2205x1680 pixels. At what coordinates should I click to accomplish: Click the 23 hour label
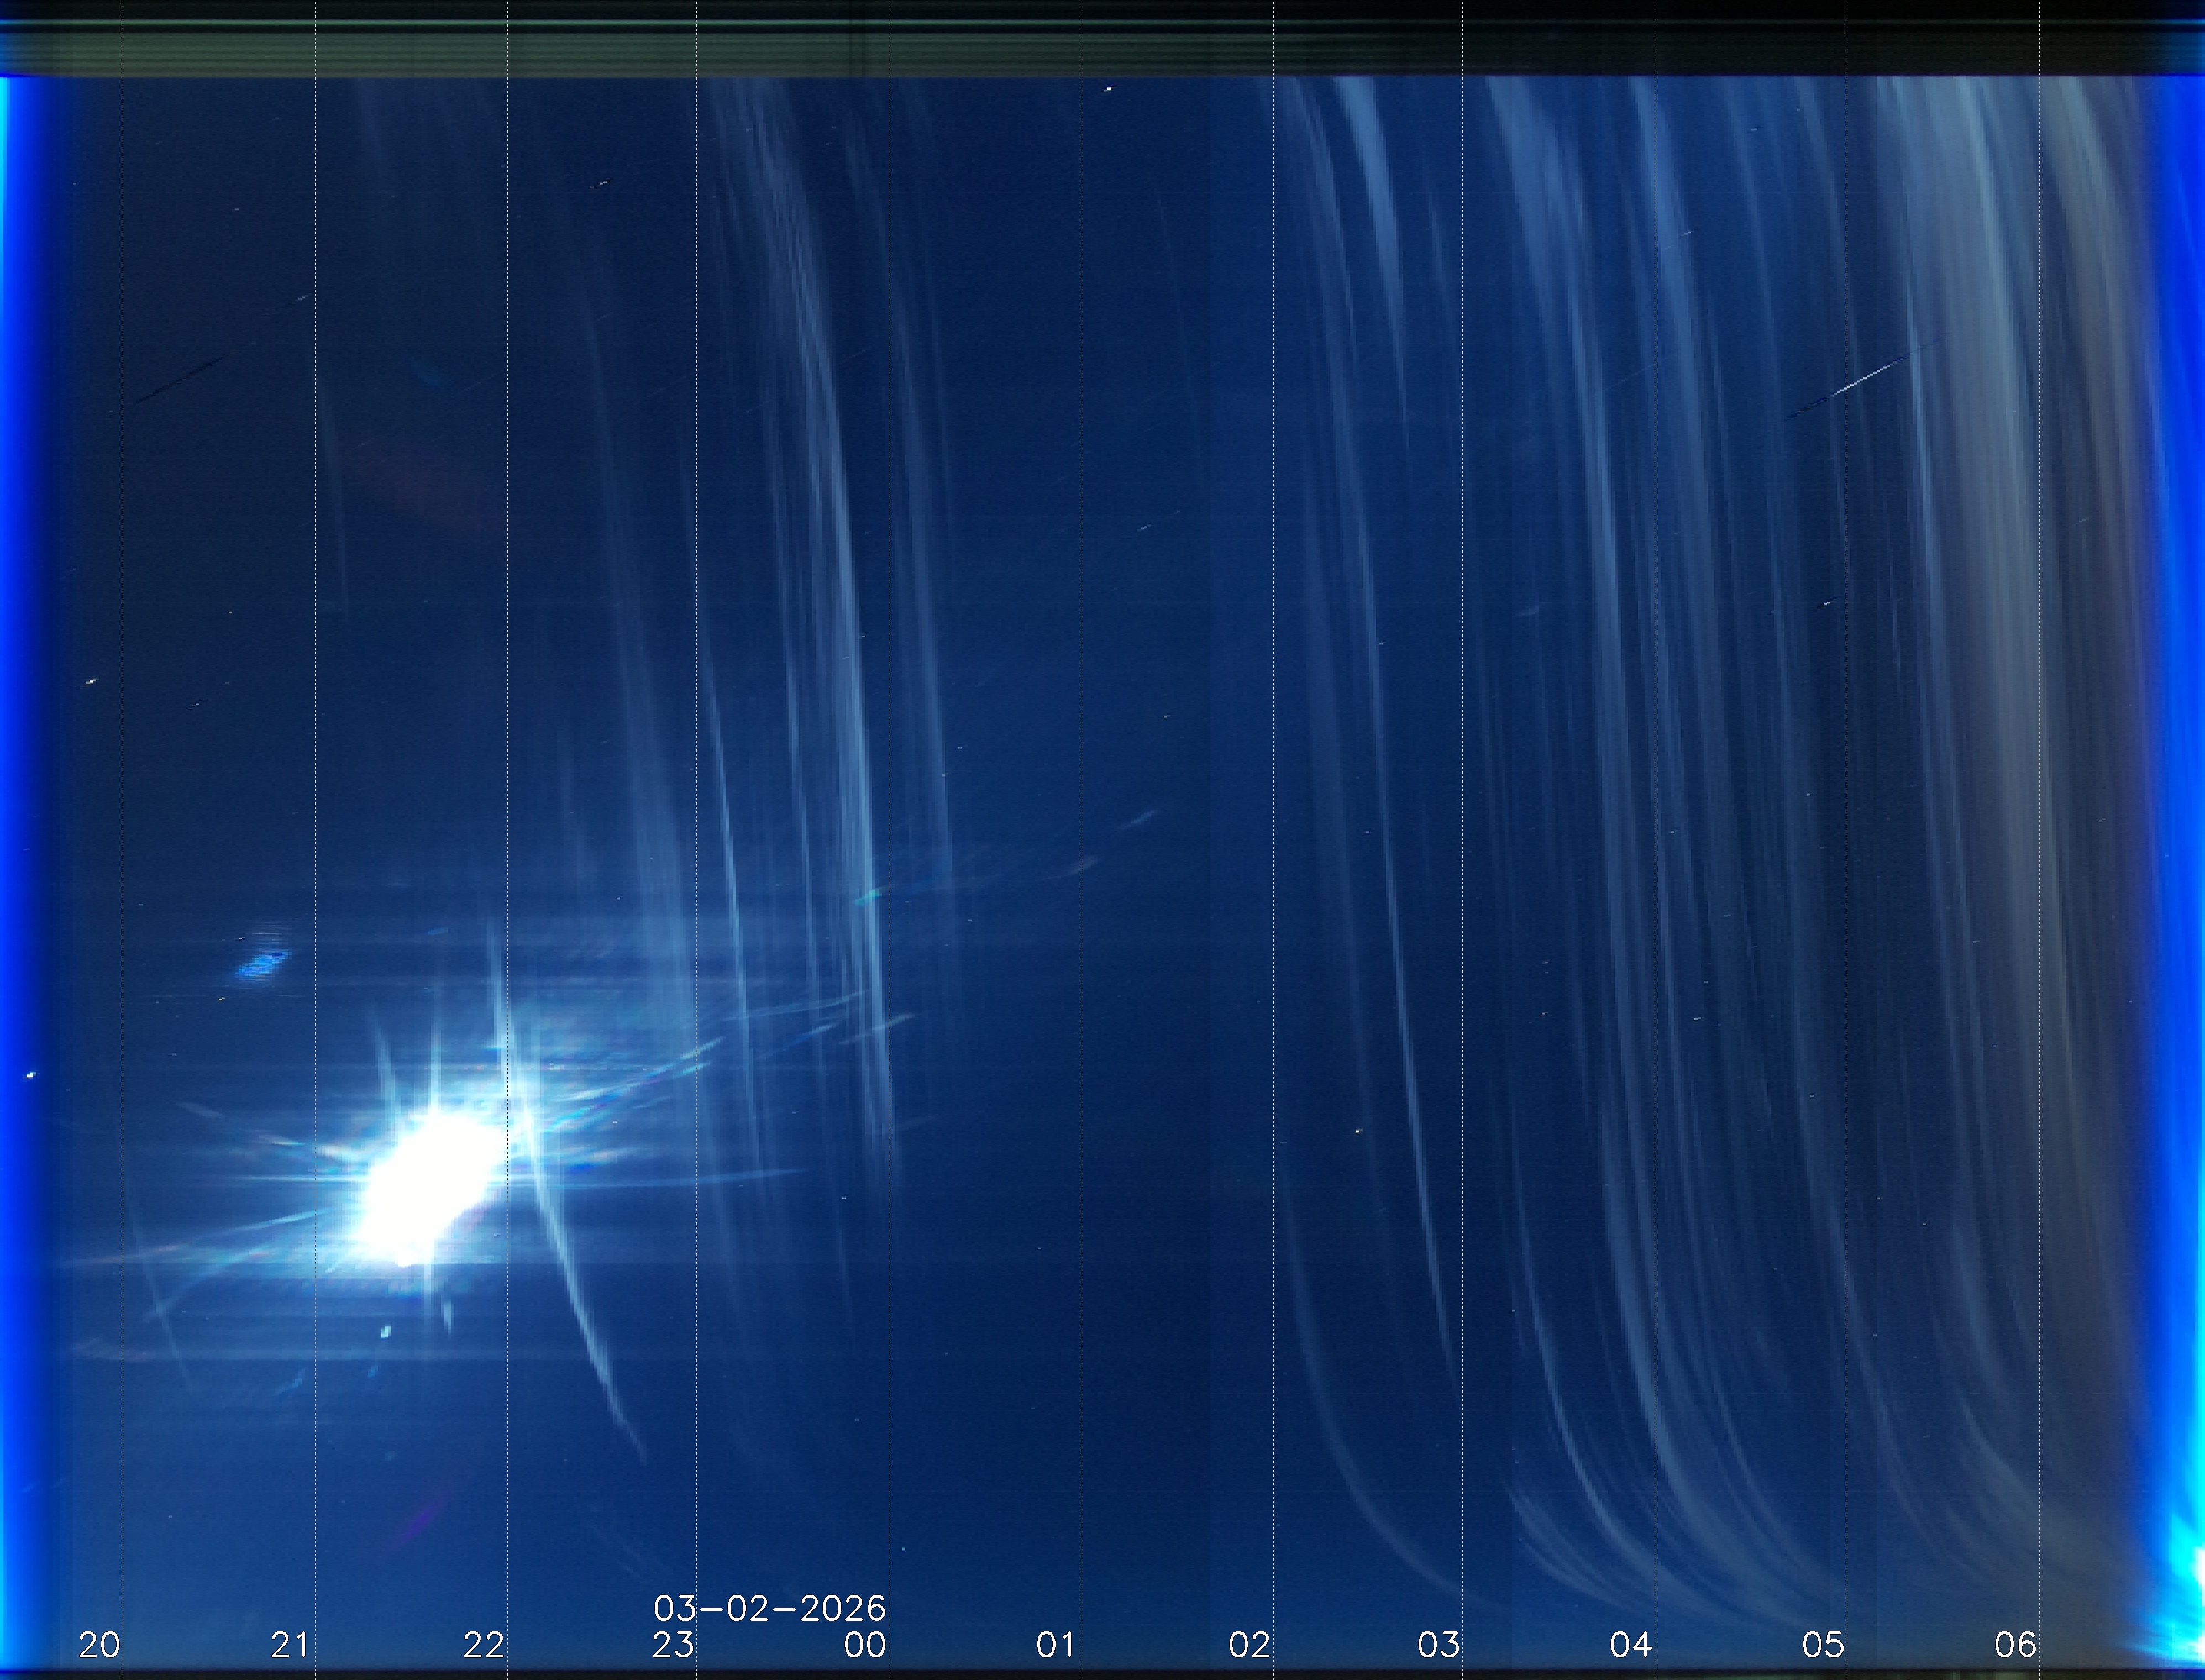click(673, 1645)
